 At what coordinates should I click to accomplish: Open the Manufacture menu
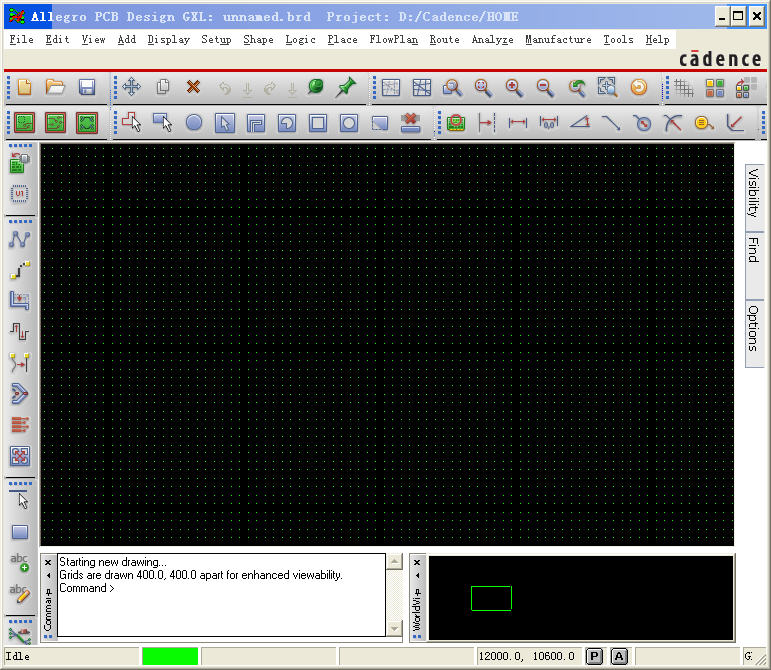click(558, 39)
